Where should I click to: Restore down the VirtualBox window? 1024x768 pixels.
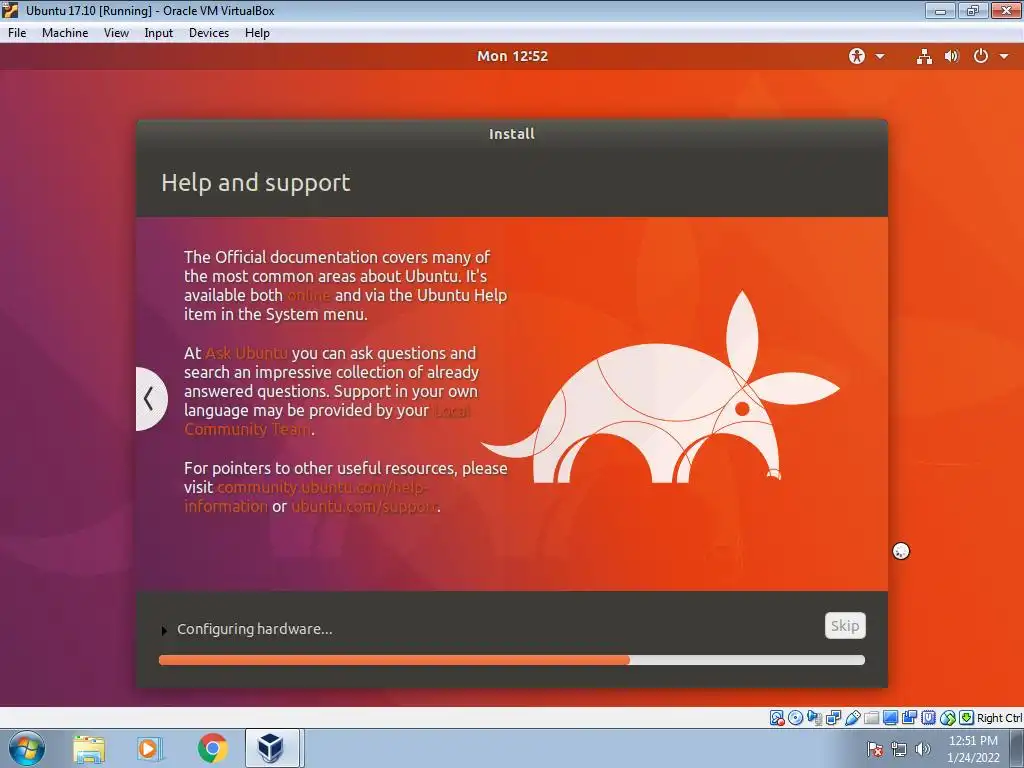(x=973, y=10)
